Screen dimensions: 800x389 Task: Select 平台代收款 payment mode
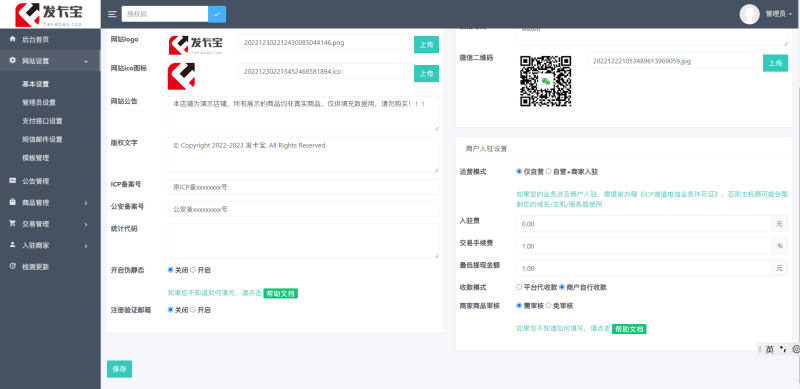(519, 287)
